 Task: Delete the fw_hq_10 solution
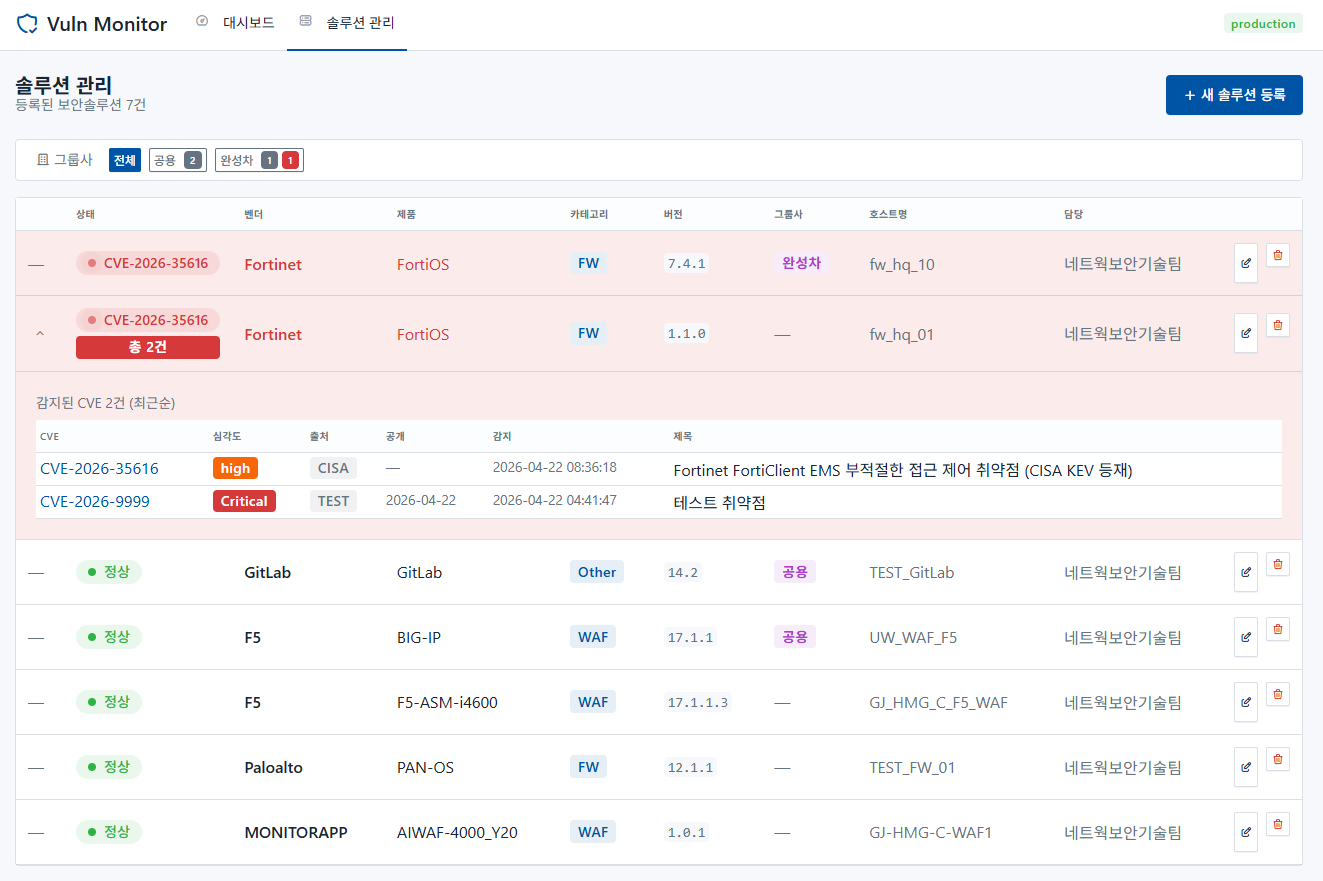1278,255
